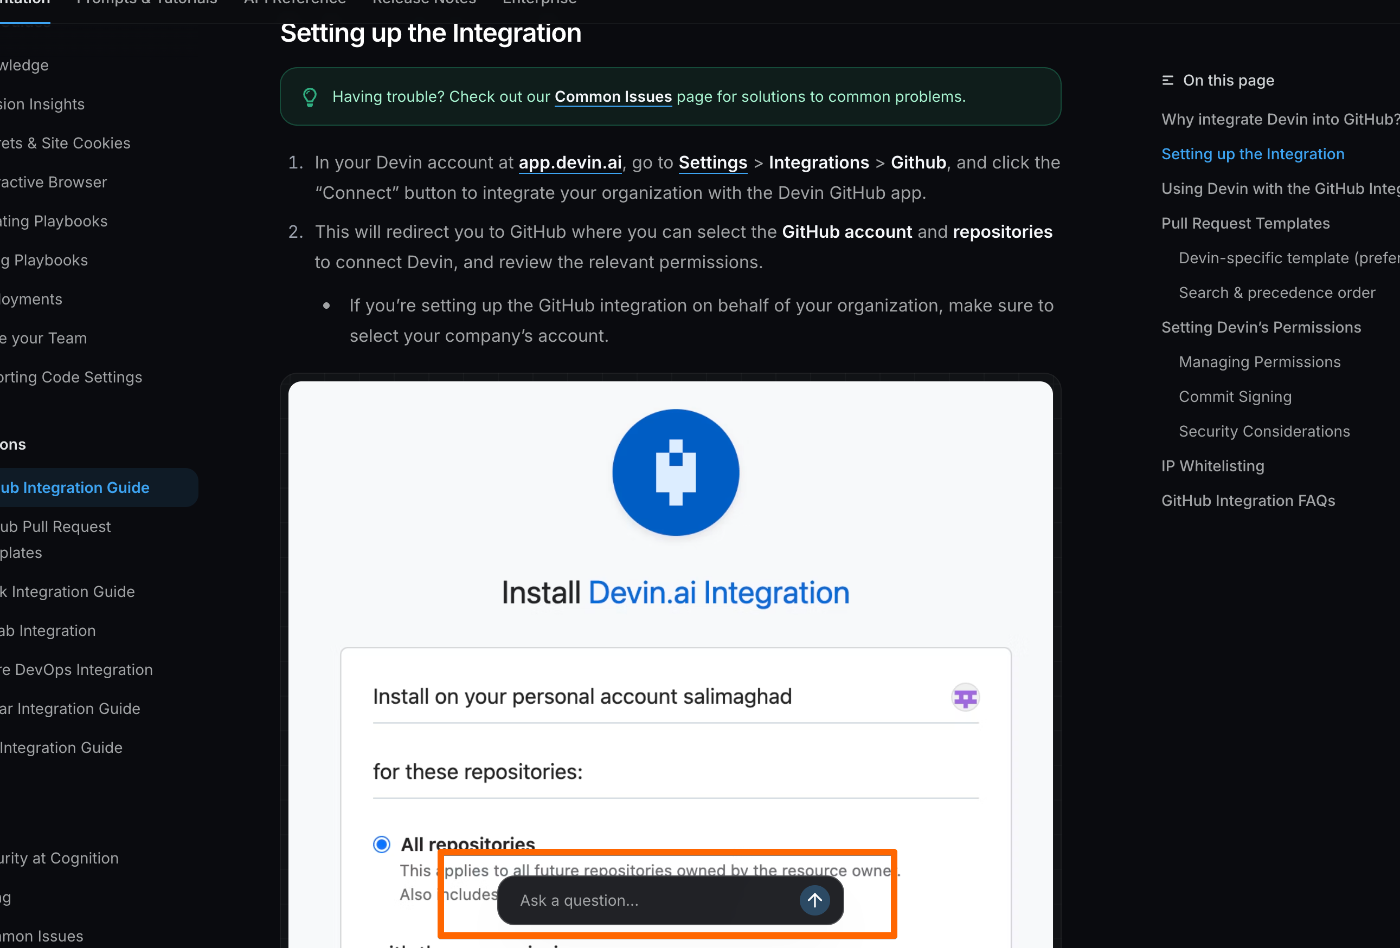Follow the Settings link in step one
The image size is (1400, 948).
point(713,162)
